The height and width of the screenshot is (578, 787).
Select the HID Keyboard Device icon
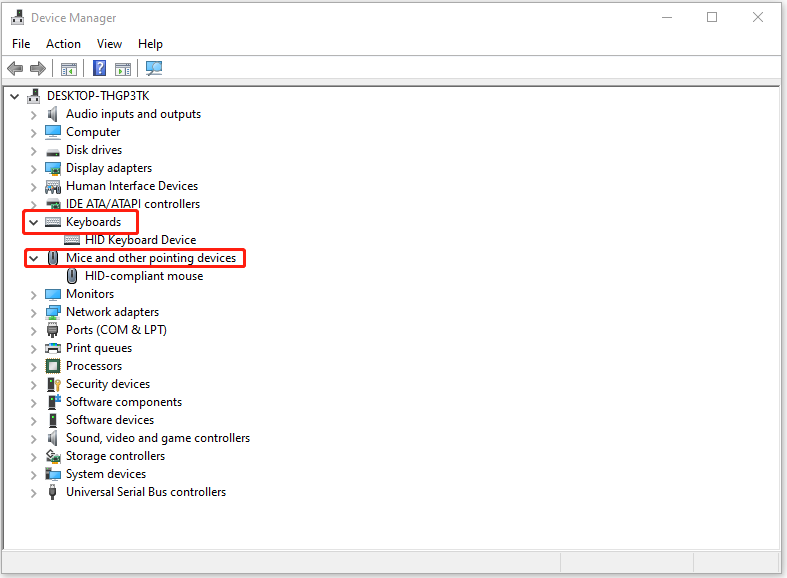pyautogui.click(x=72, y=240)
